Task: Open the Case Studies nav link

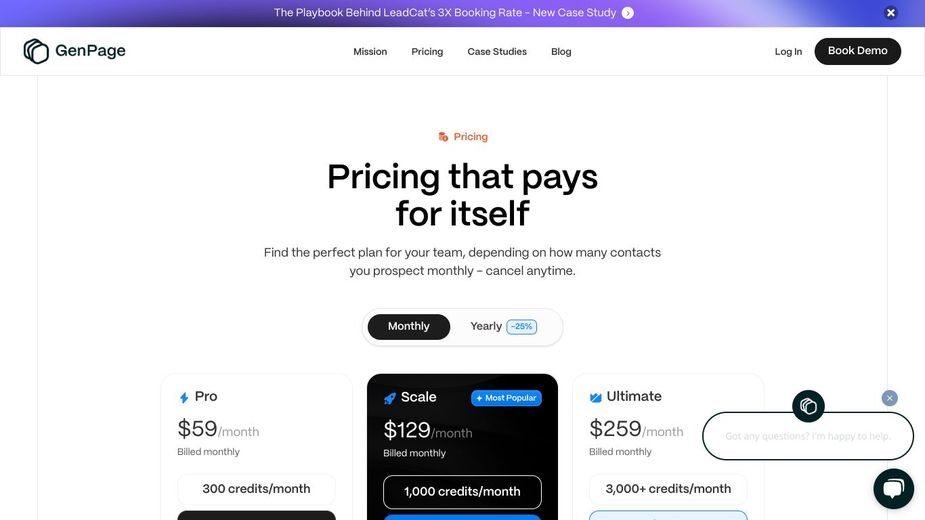Action: pyautogui.click(x=497, y=52)
